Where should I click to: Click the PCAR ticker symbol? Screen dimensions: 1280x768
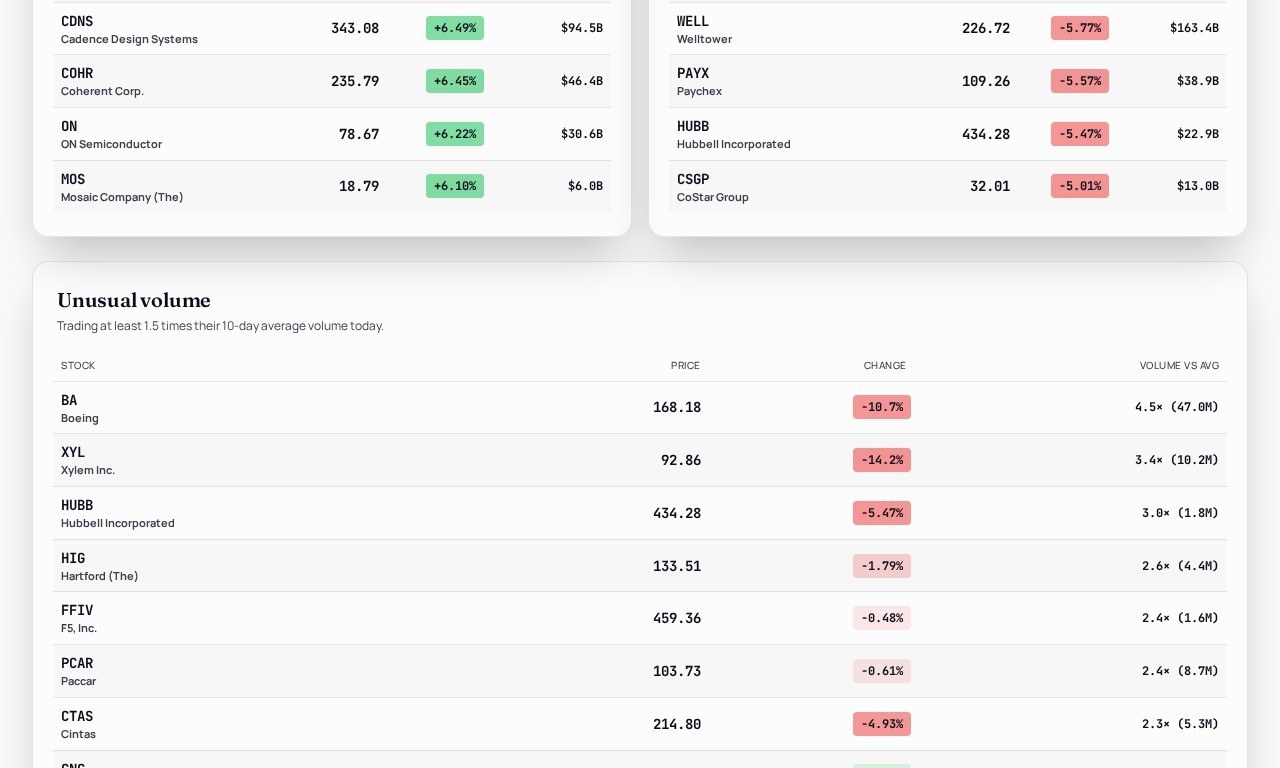point(77,663)
